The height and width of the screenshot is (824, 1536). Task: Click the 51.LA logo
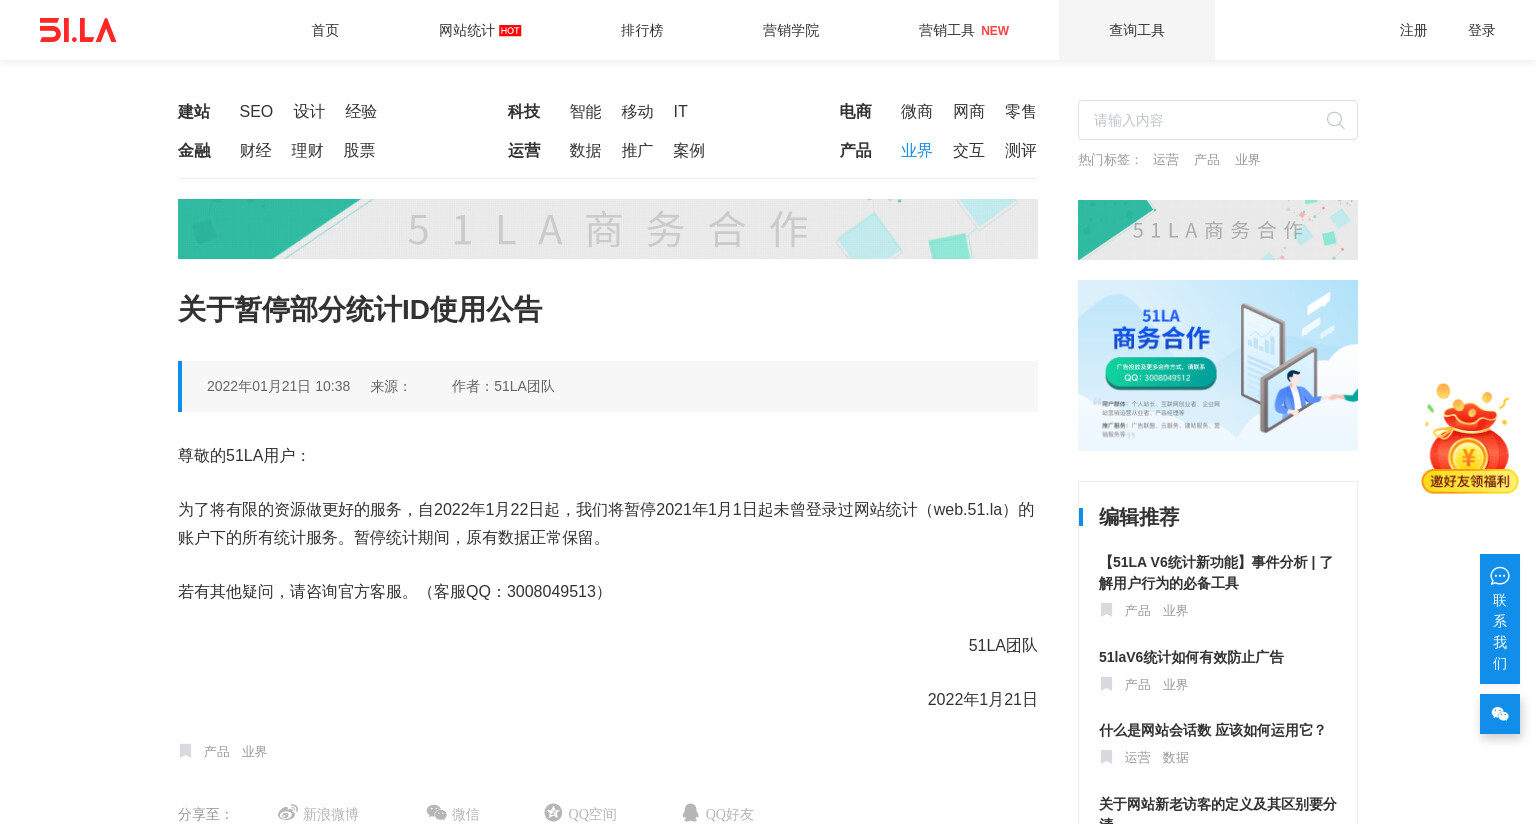pos(78,30)
